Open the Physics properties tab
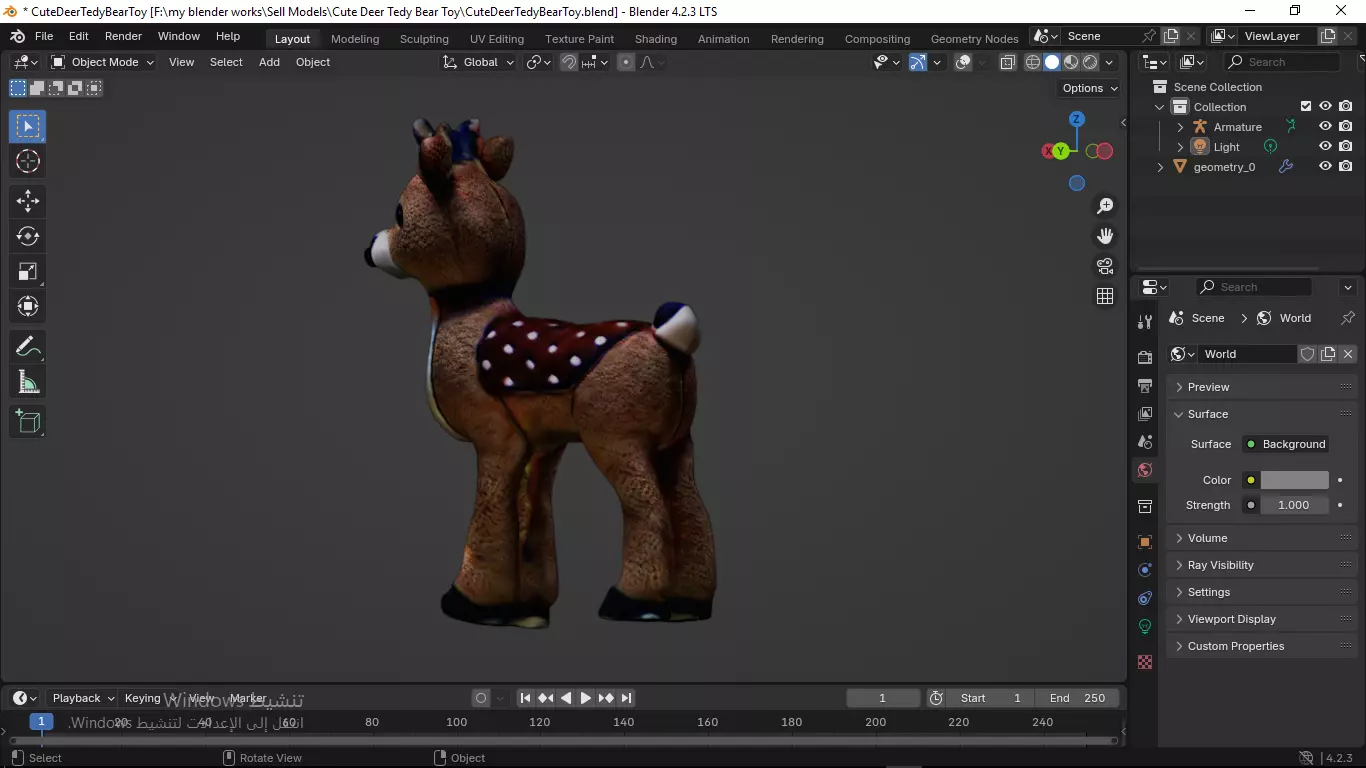 [1145, 570]
